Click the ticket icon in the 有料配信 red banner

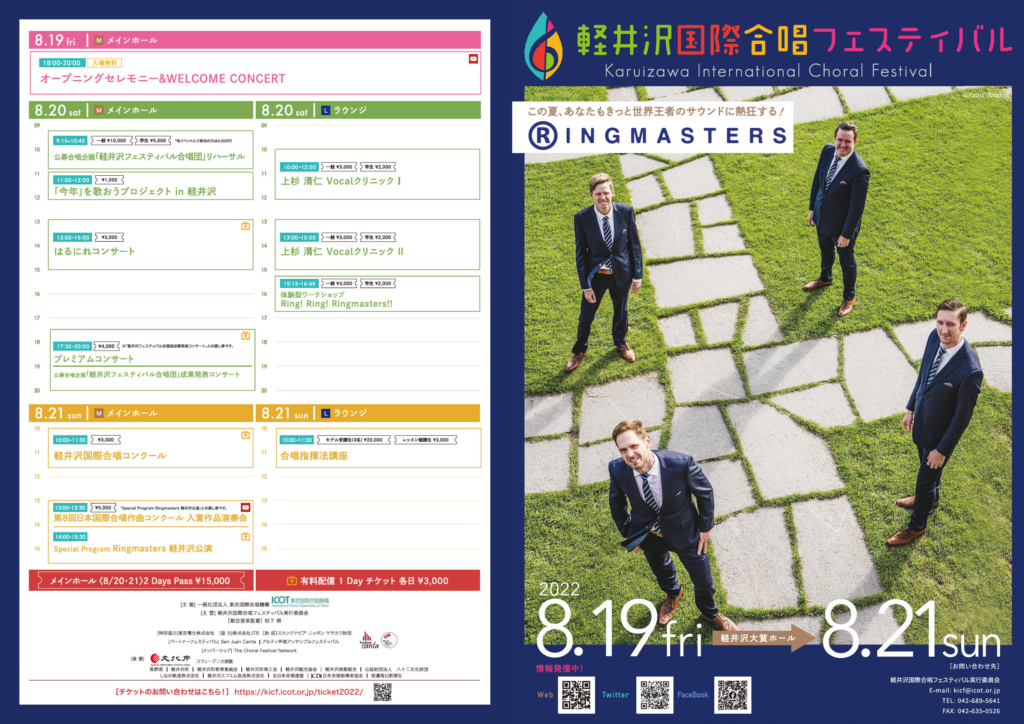291,580
